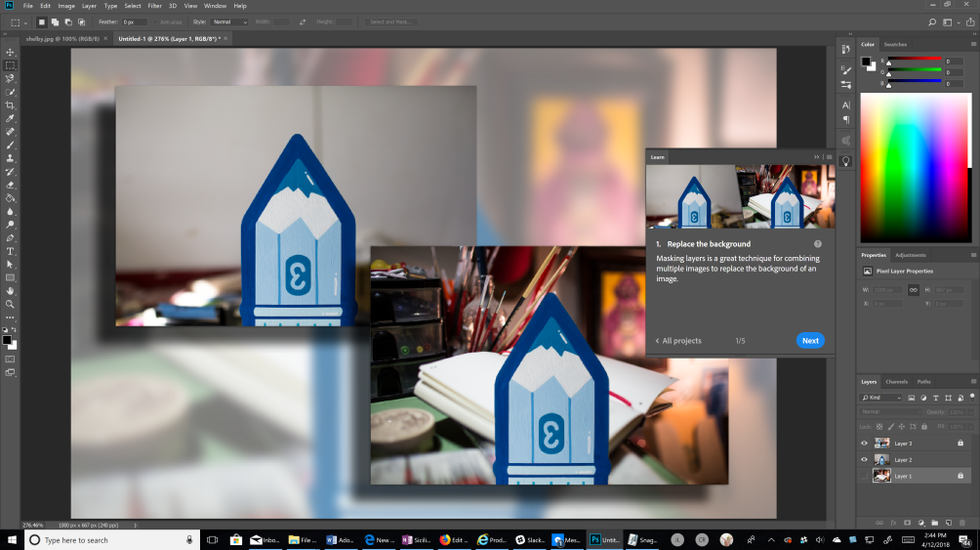Open the Learn panel lightbulb icon
Image resolution: width=980 pixels, height=550 pixels.
[846, 161]
